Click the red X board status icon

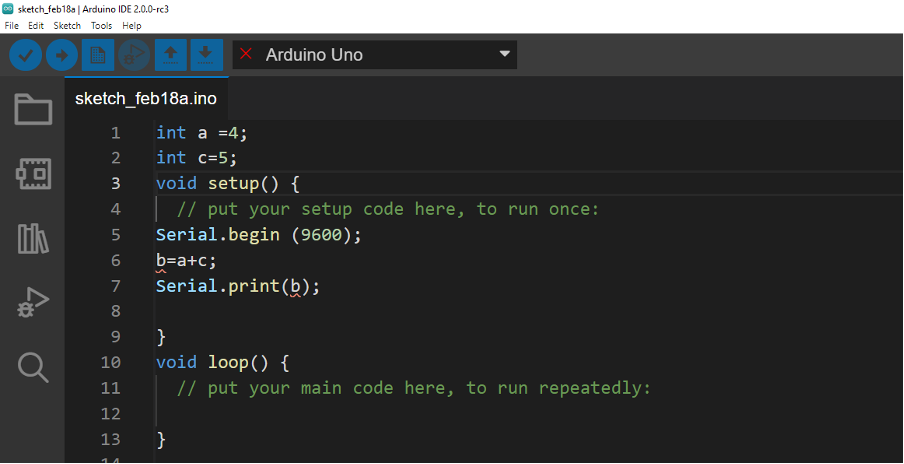coord(246,54)
